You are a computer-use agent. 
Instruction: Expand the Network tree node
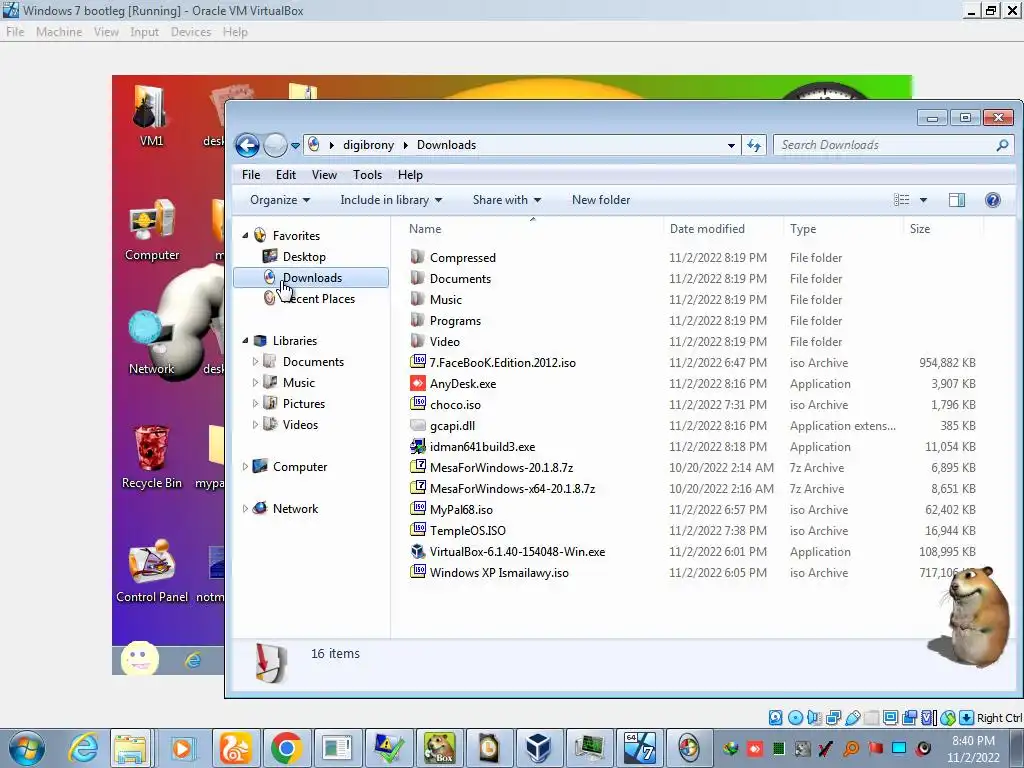[x=245, y=509]
